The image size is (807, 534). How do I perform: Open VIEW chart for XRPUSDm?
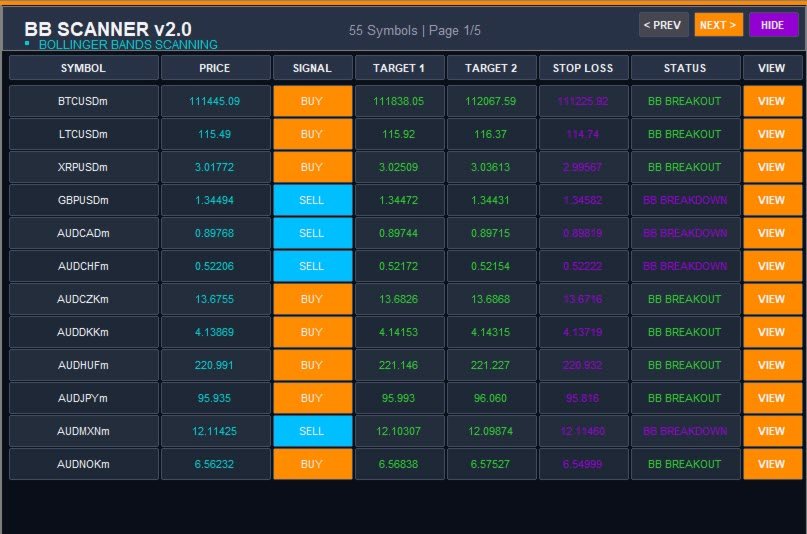pyautogui.click(x=772, y=167)
